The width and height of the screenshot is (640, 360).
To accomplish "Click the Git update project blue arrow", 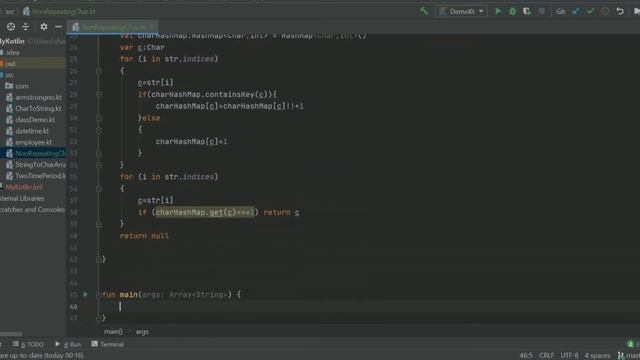I will click(576, 11).
